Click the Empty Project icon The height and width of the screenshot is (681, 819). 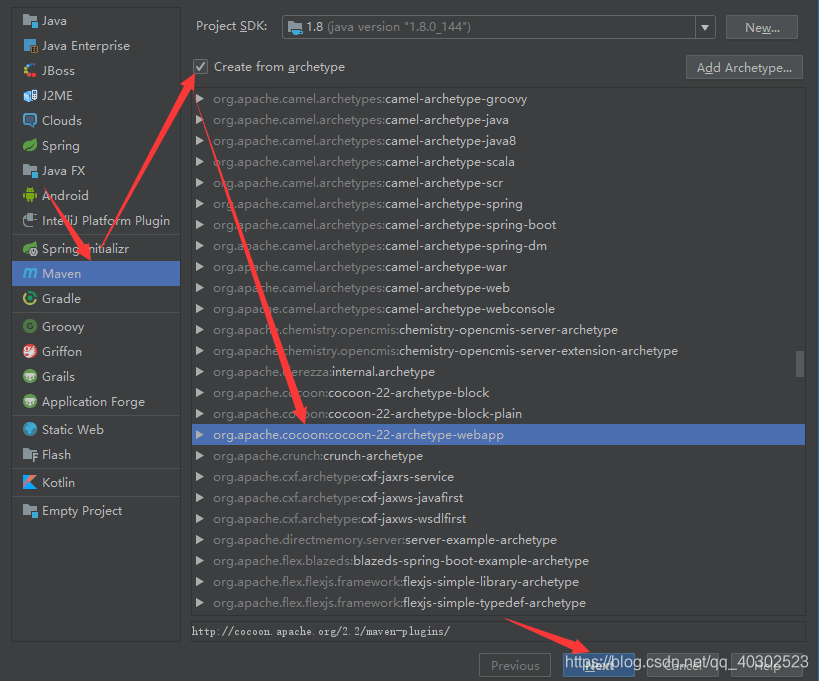pyautogui.click(x=30, y=511)
